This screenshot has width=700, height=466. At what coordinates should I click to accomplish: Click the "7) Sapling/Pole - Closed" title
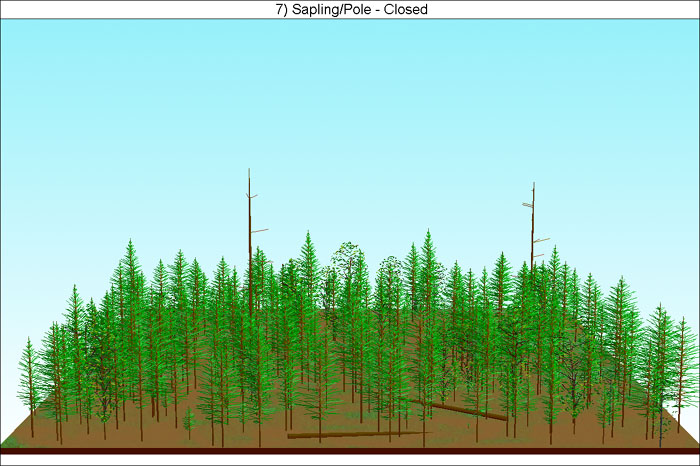coord(349,9)
